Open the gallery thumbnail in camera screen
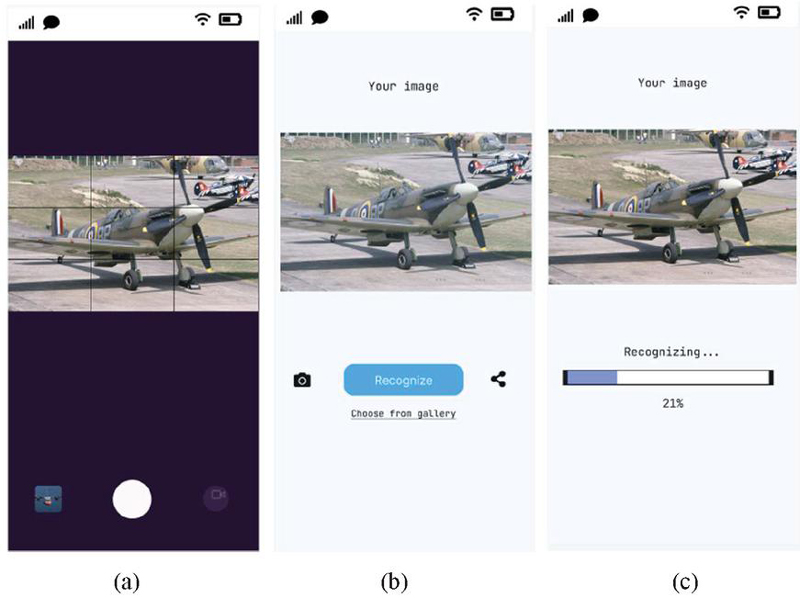800x598 pixels. pos(48,499)
